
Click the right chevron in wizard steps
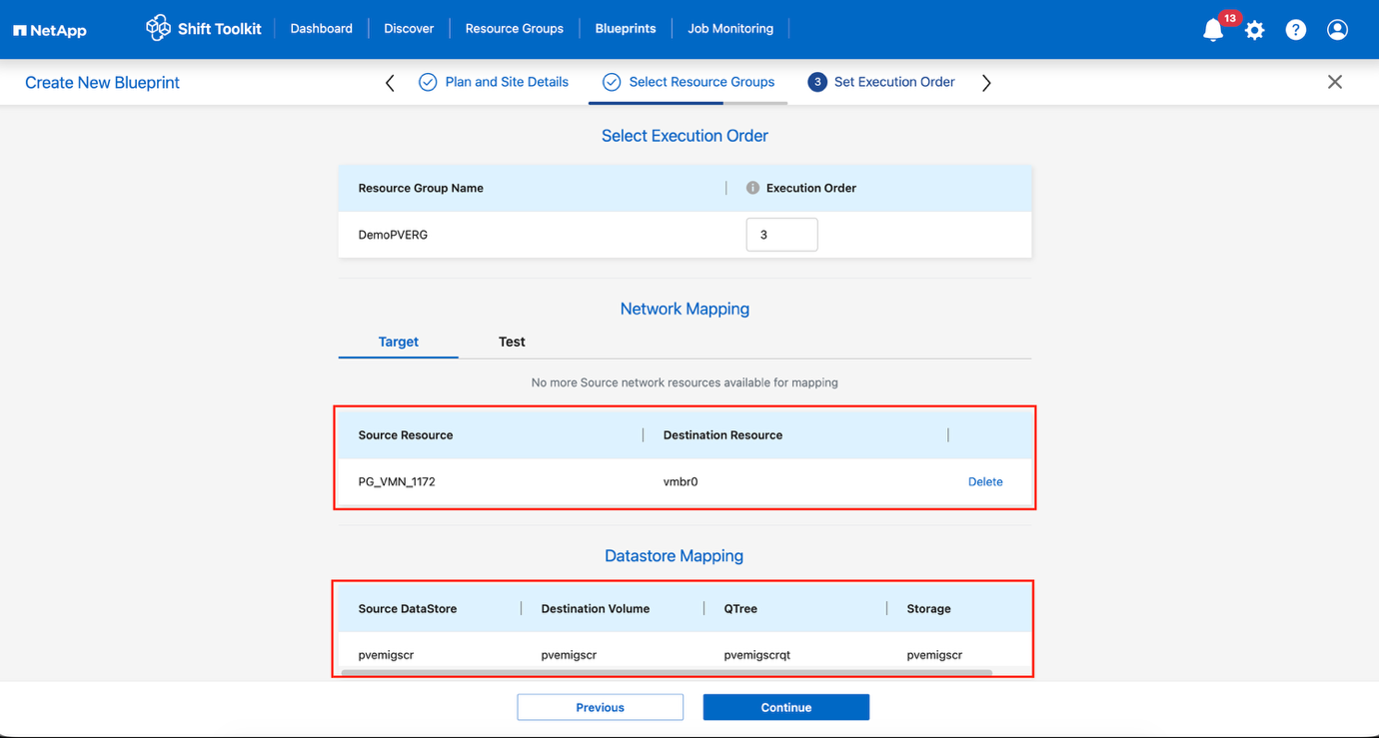pos(986,83)
